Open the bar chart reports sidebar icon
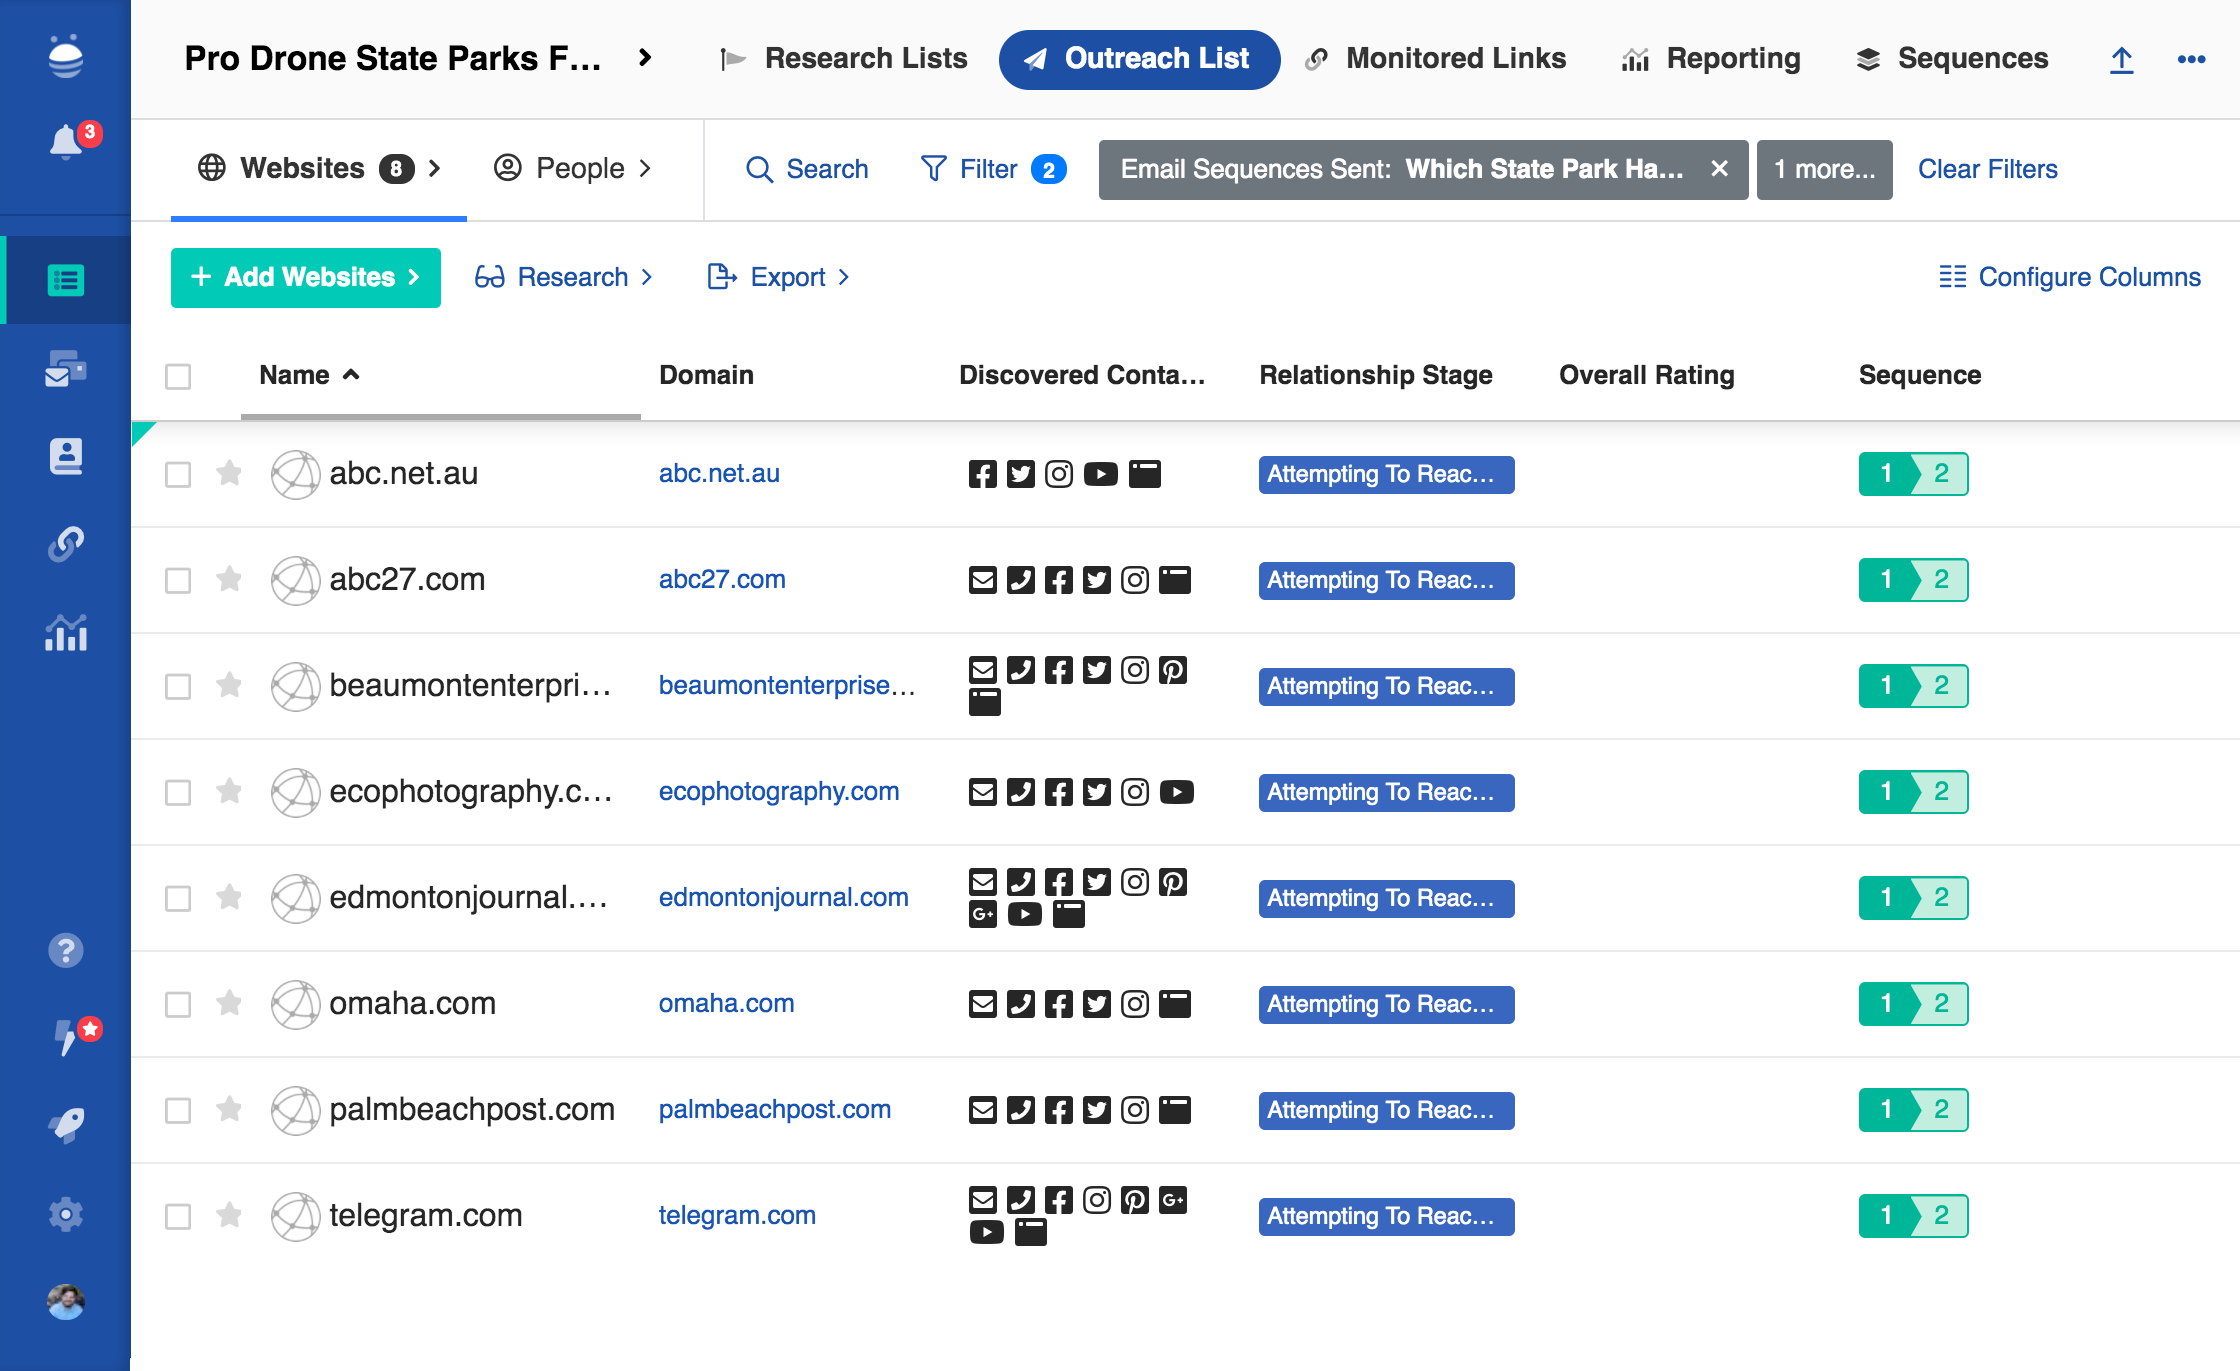 click(66, 633)
